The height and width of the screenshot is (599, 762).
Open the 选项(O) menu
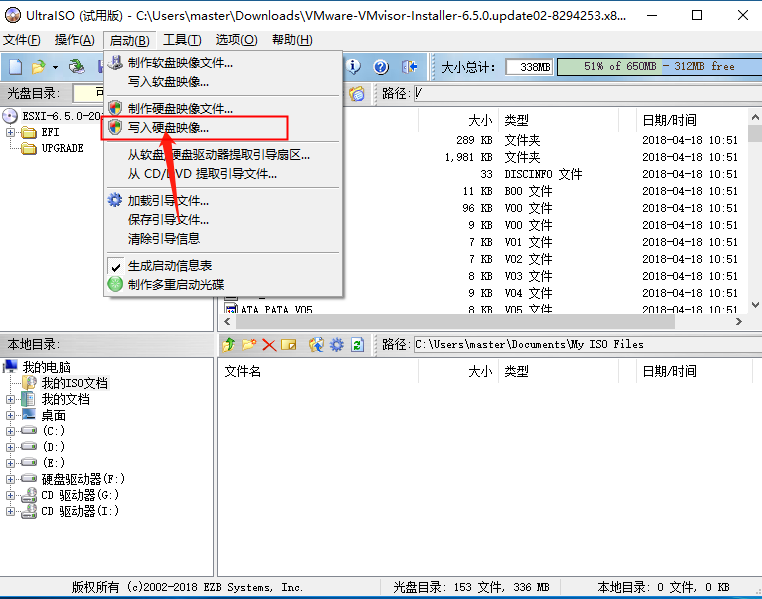point(236,40)
